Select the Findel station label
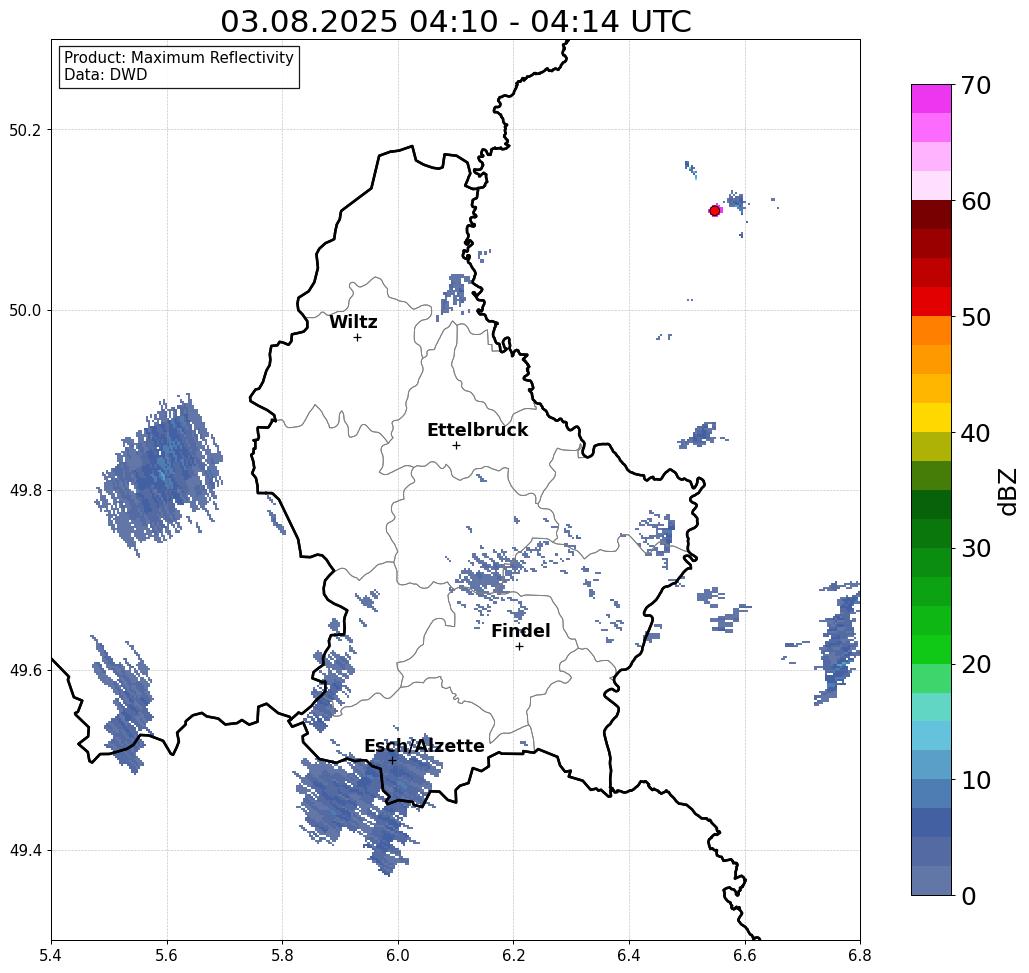 tap(520, 631)
